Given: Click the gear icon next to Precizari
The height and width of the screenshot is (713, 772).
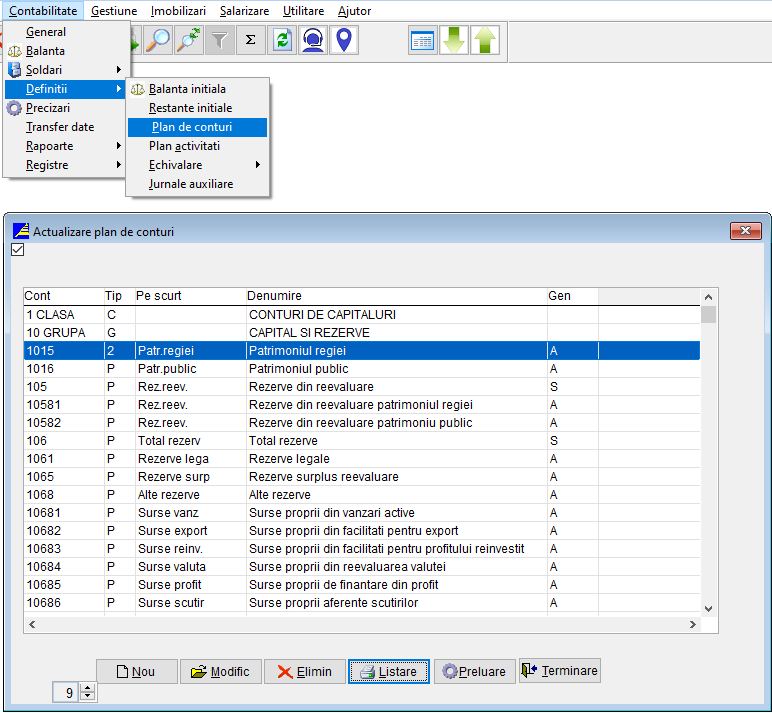Looking at the screenshot, I should point(15,108).
